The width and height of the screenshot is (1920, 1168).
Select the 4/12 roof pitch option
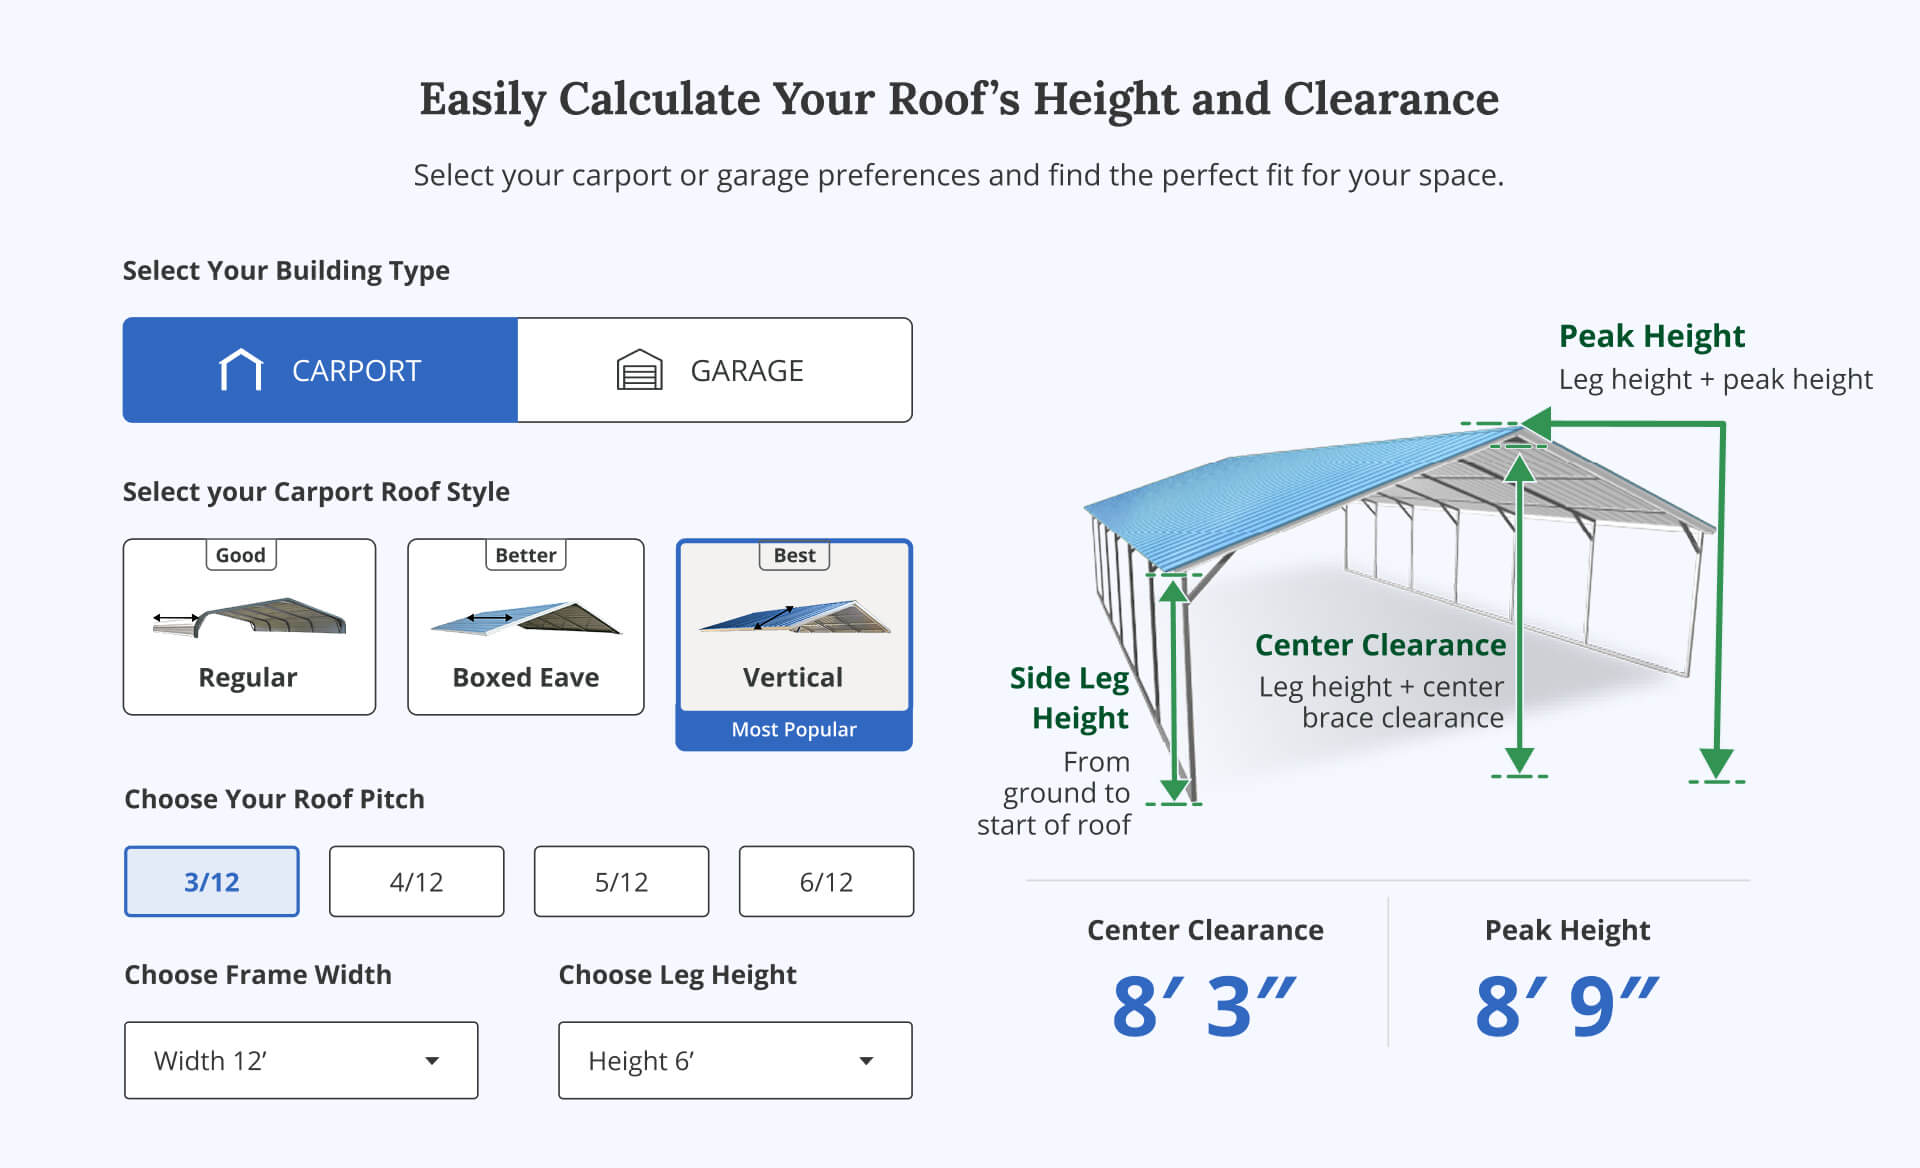click(416, 881)
